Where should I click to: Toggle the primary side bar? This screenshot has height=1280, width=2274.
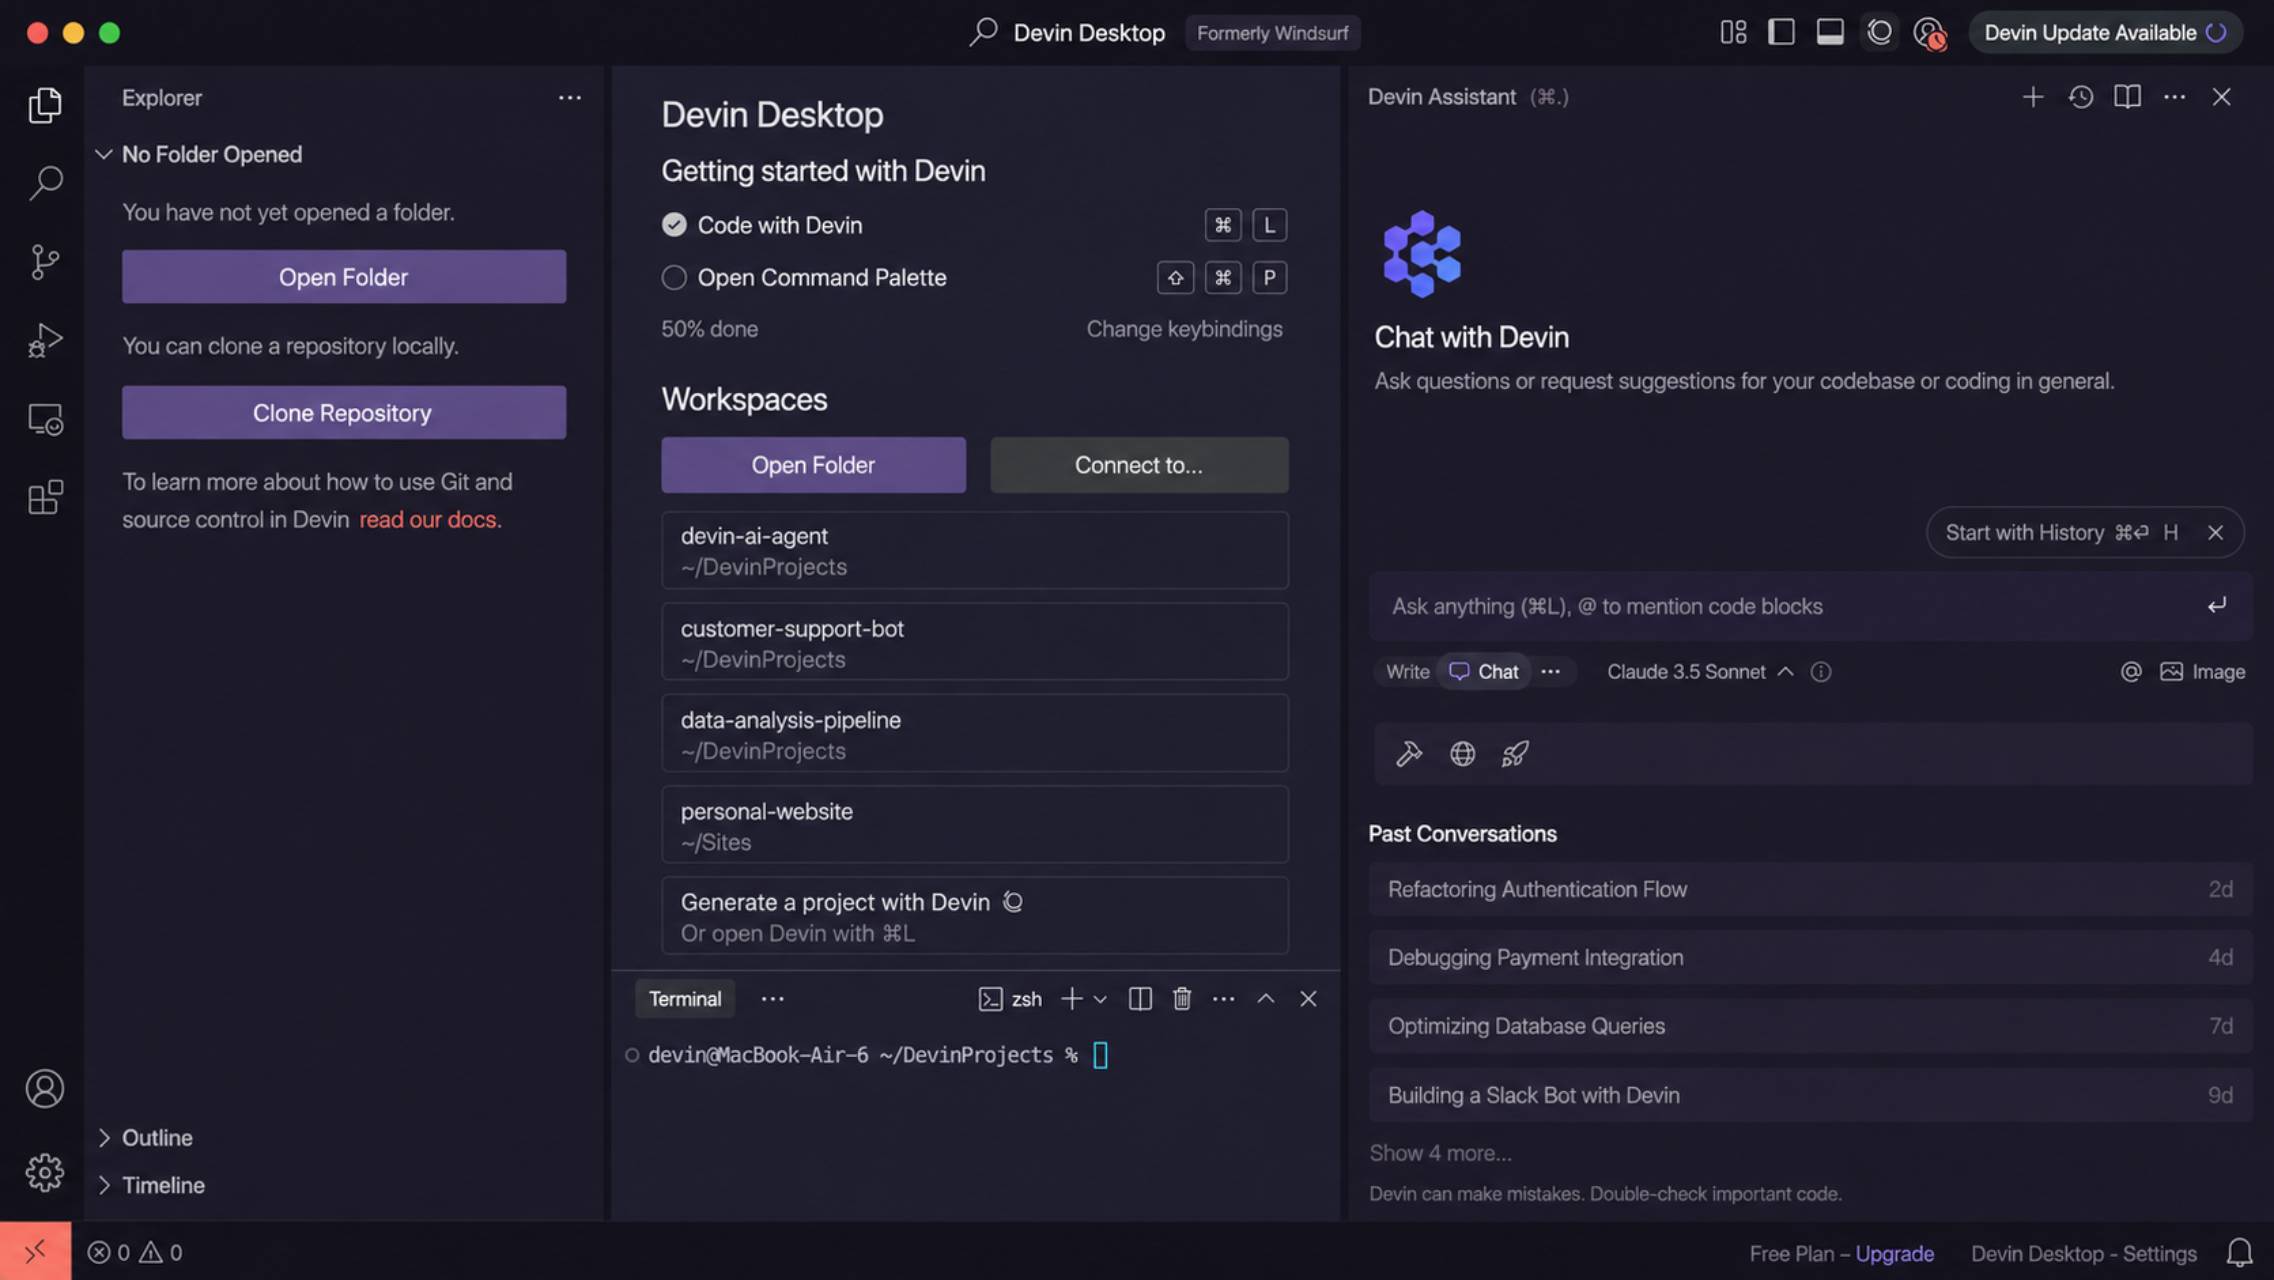click(x=1781, y=32)
